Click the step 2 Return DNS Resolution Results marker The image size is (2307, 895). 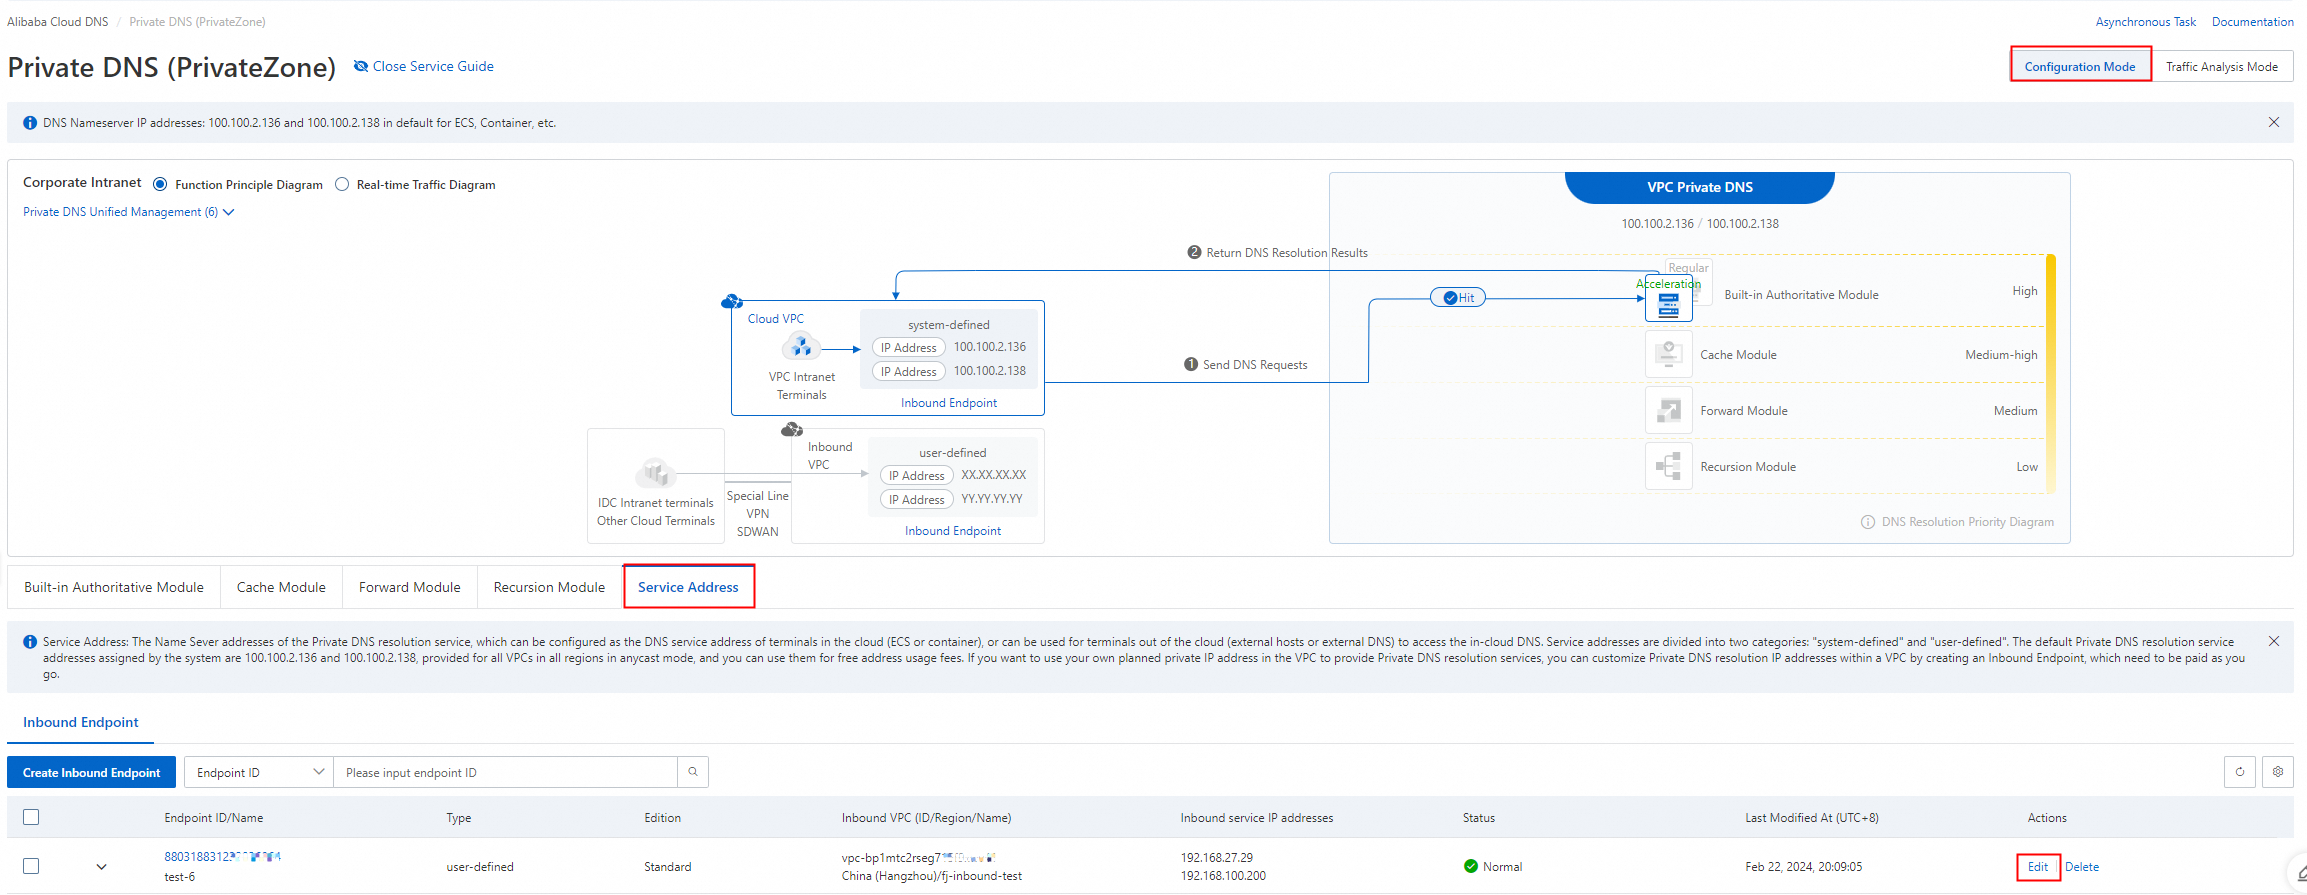1194,252
